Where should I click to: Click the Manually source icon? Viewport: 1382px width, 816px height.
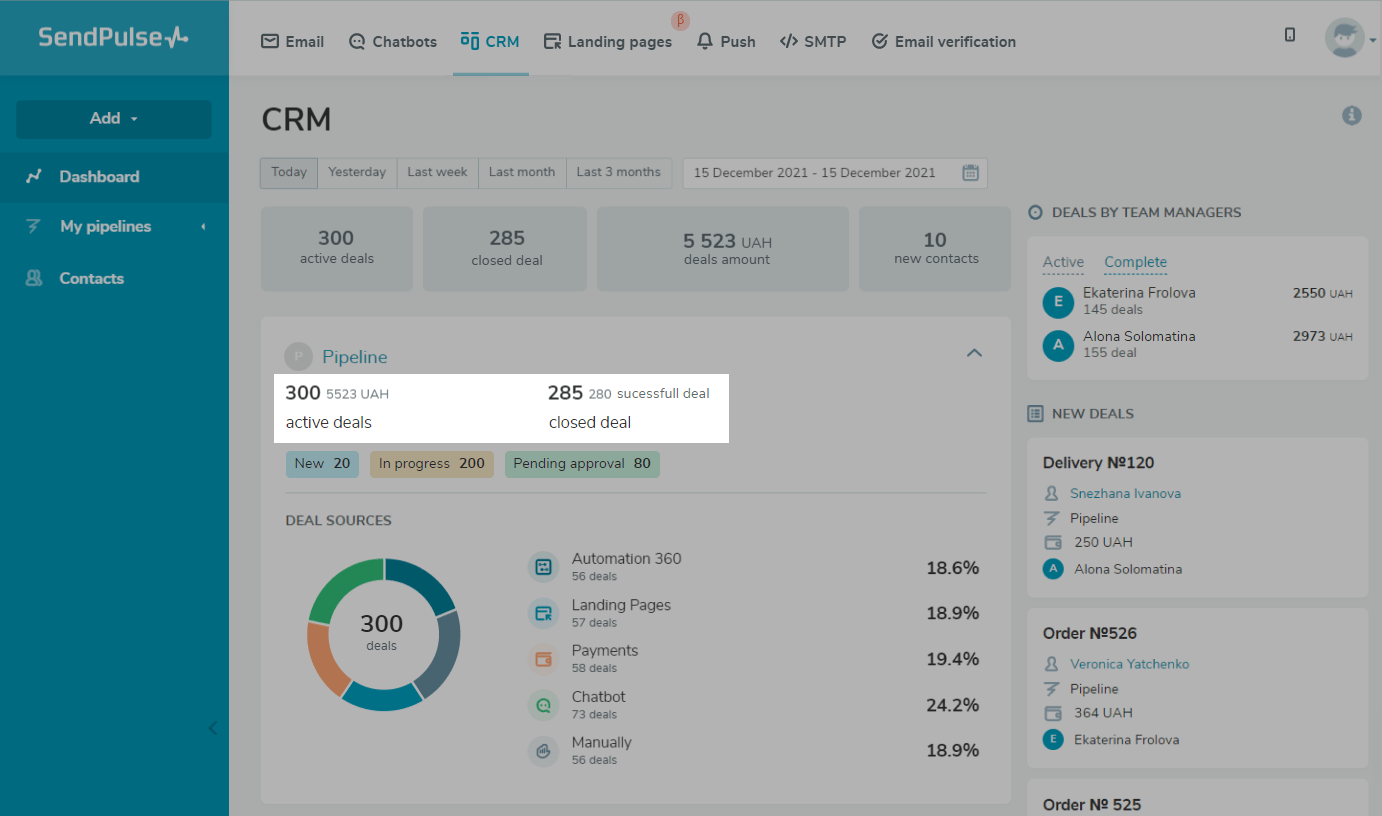tap(543, 751)
